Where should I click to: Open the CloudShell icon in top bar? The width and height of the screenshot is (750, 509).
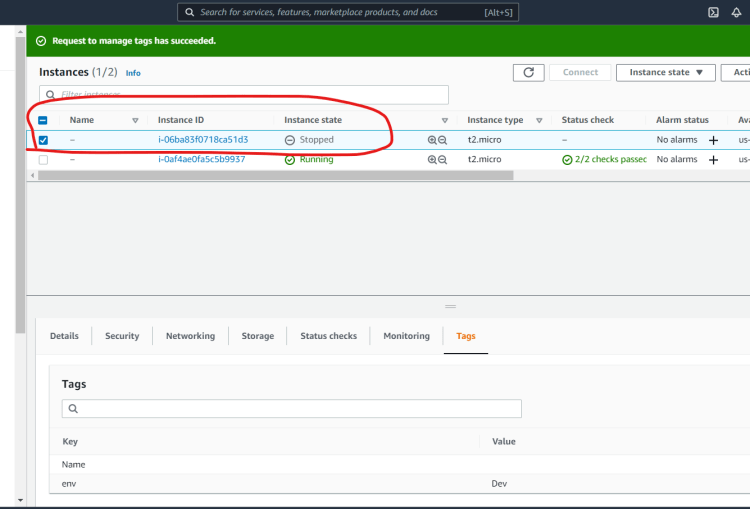[713, 12]
